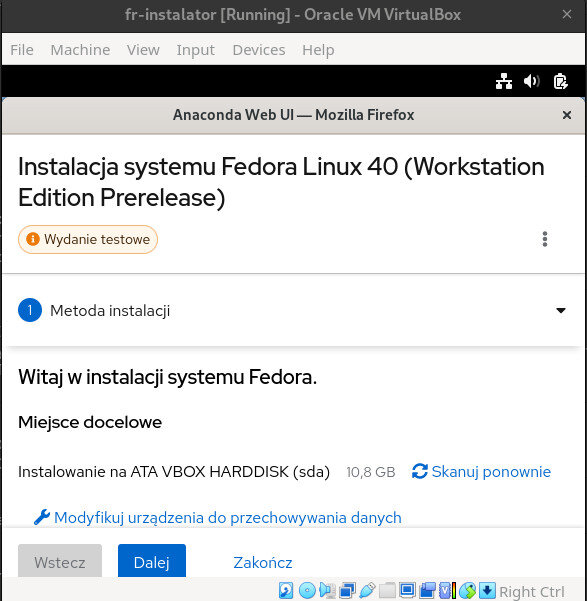Screen dimensions: 587x601
Task: Open the Machine menu
Action: (80, 50)
